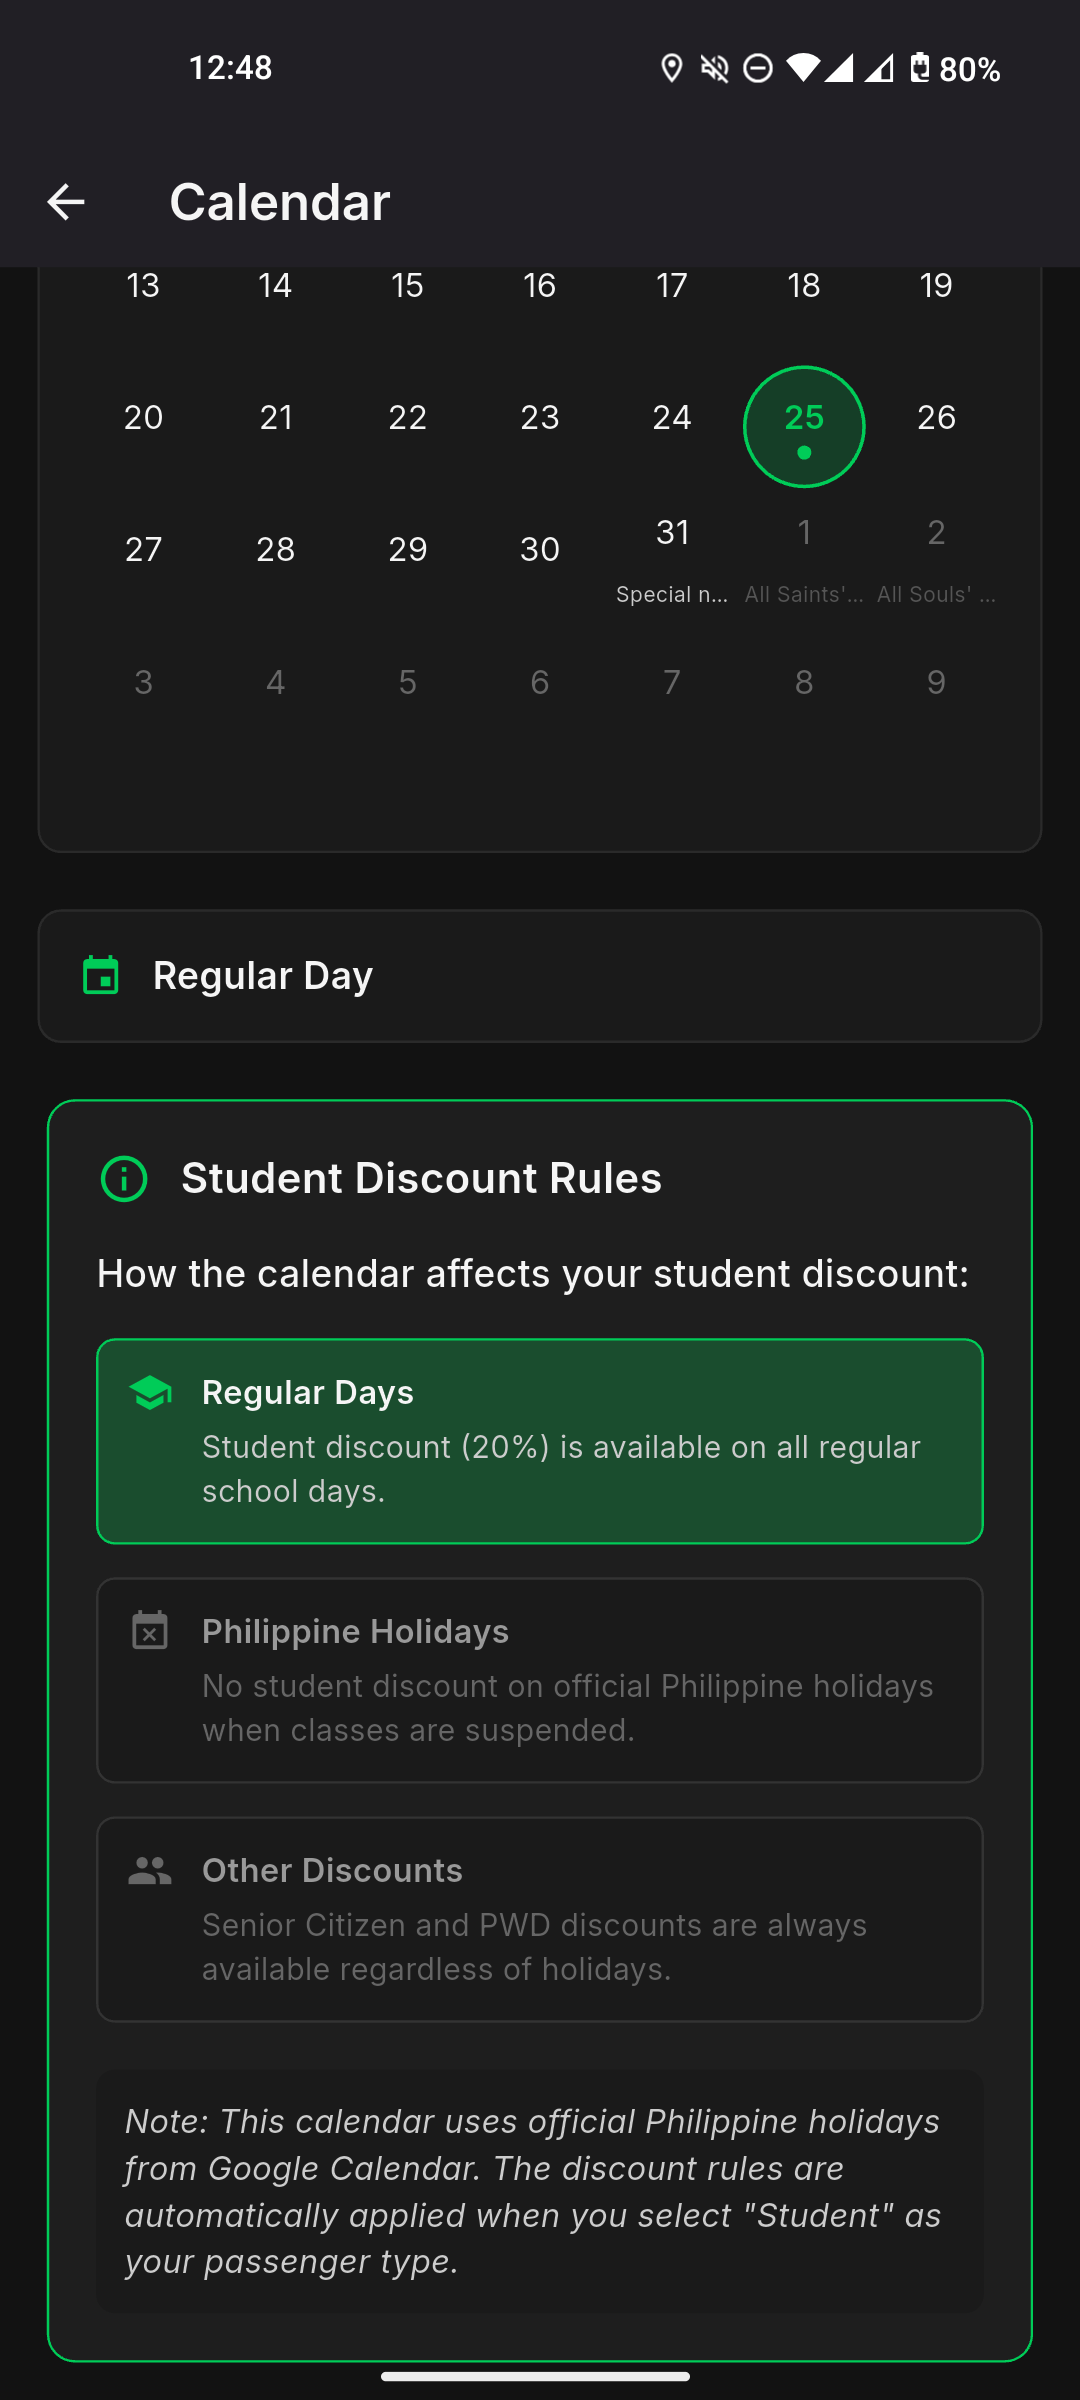This screenshot has height=2400, width=1080.
Task: Select the highlighted date 25
Action: 804,427
